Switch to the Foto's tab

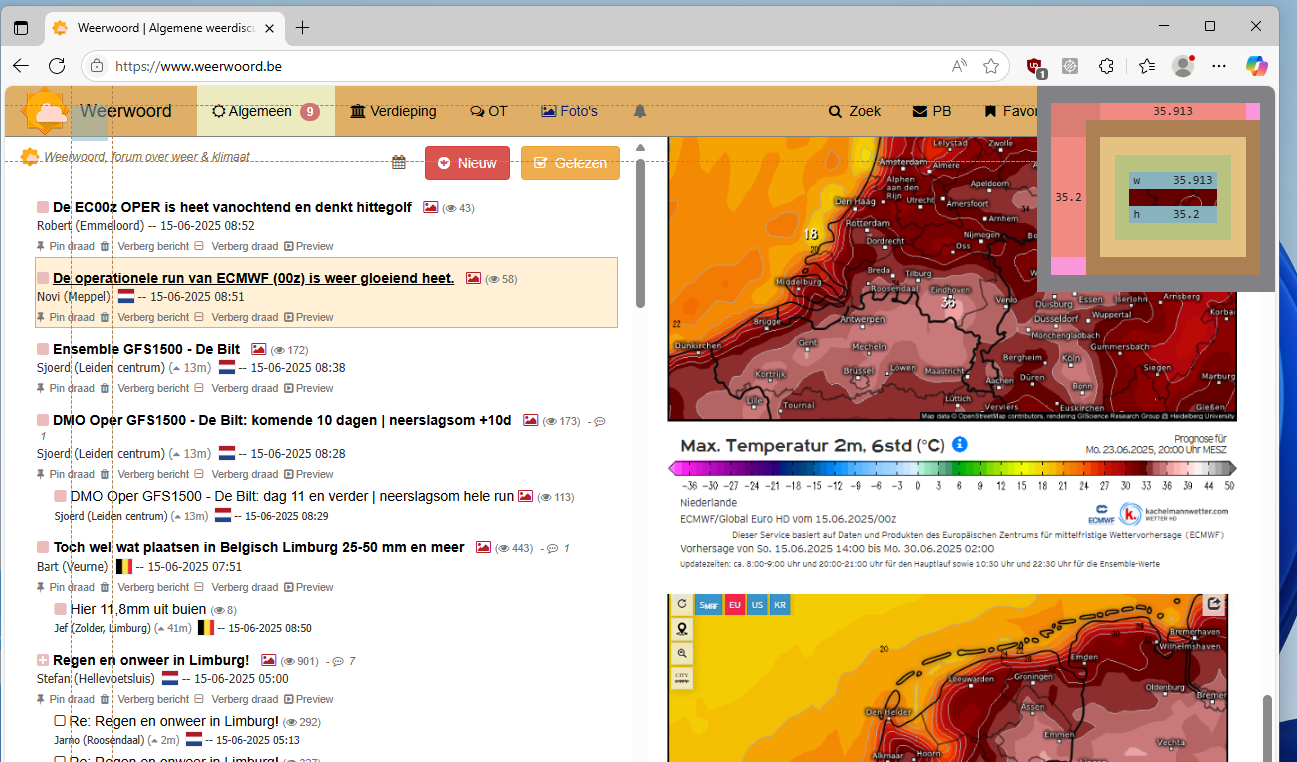[569, 111]
